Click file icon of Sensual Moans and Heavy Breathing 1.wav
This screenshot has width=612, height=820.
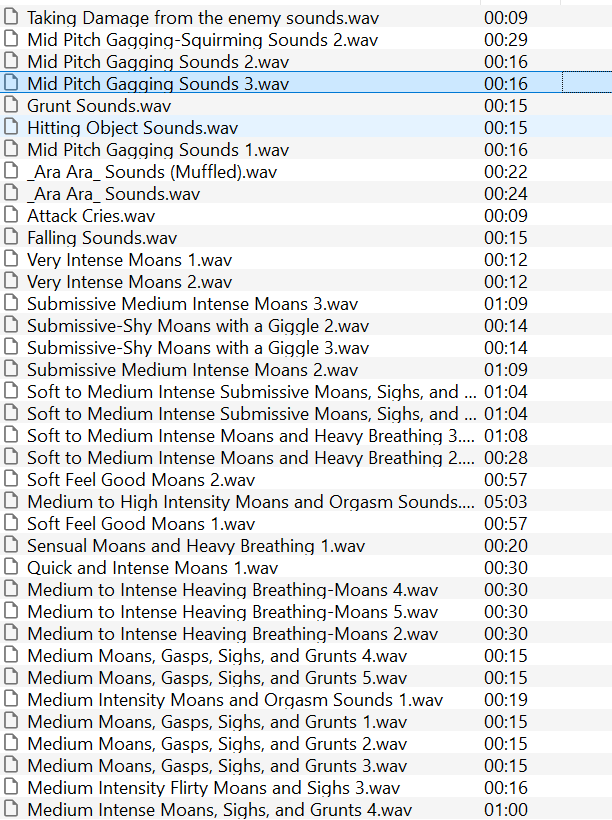(10, 544)
